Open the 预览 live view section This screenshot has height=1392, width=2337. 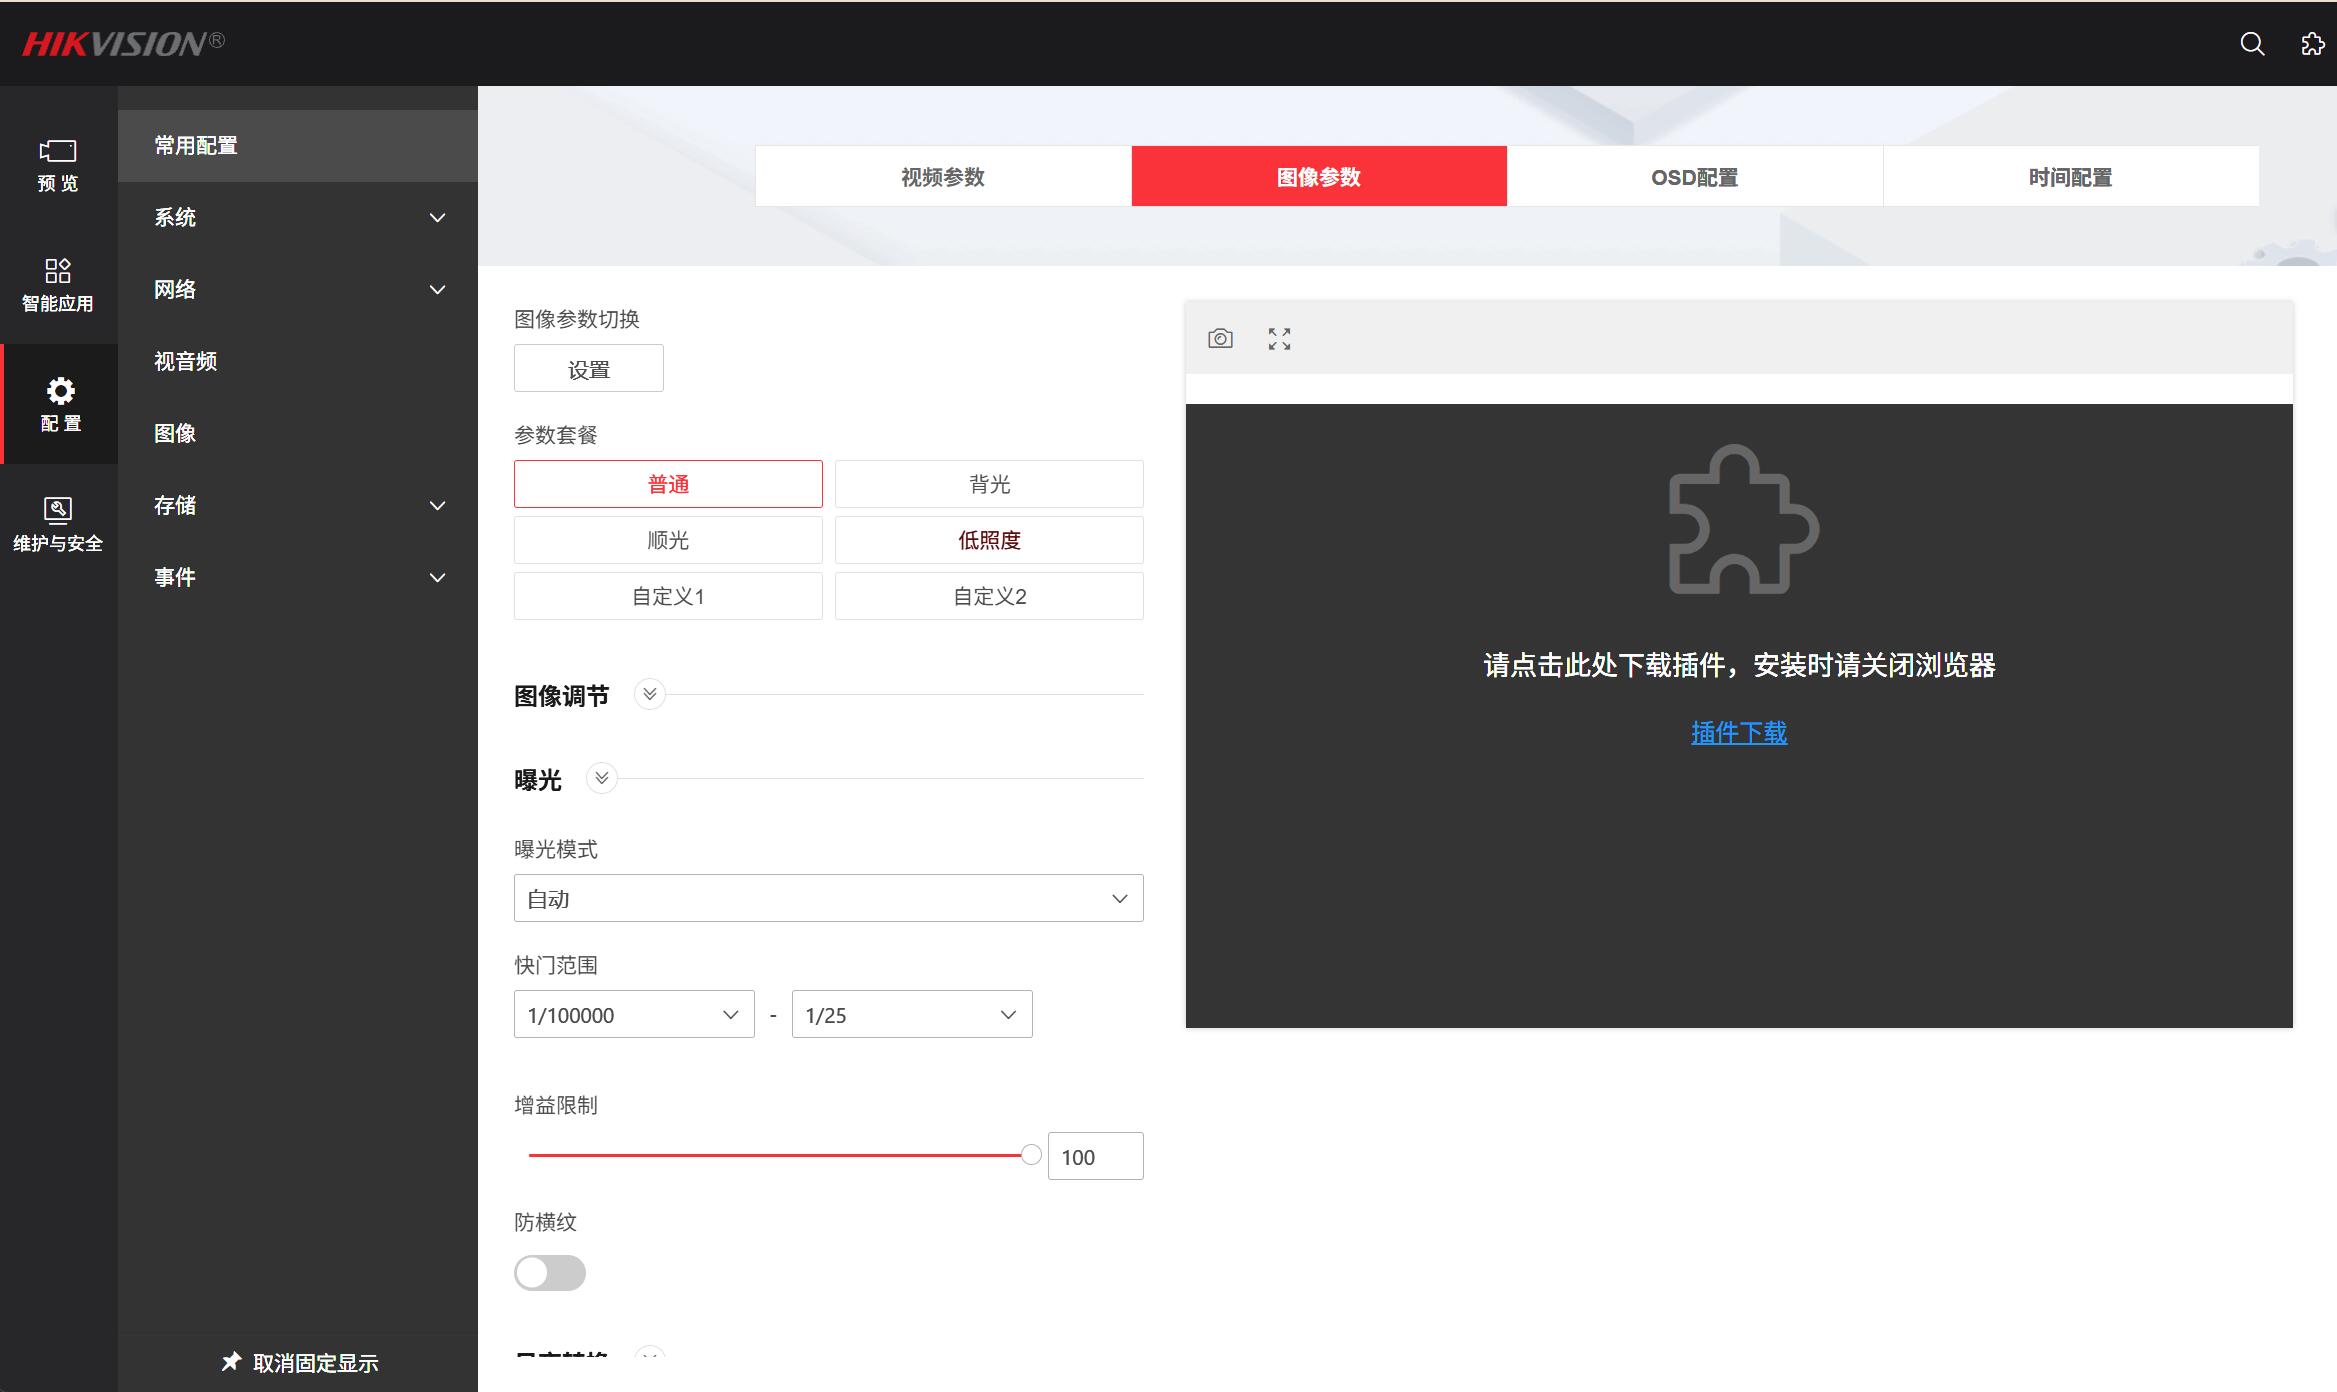click(x=58, y=165)
